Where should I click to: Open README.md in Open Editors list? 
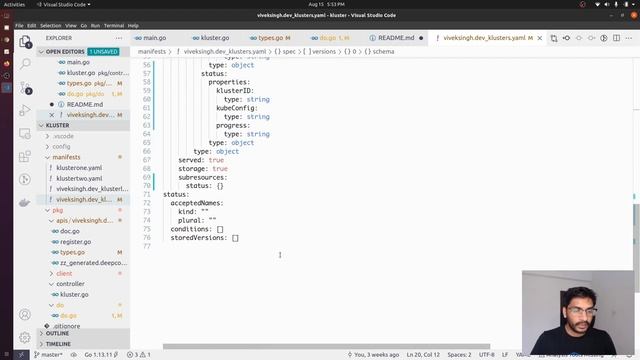click(x=84, y=104)
